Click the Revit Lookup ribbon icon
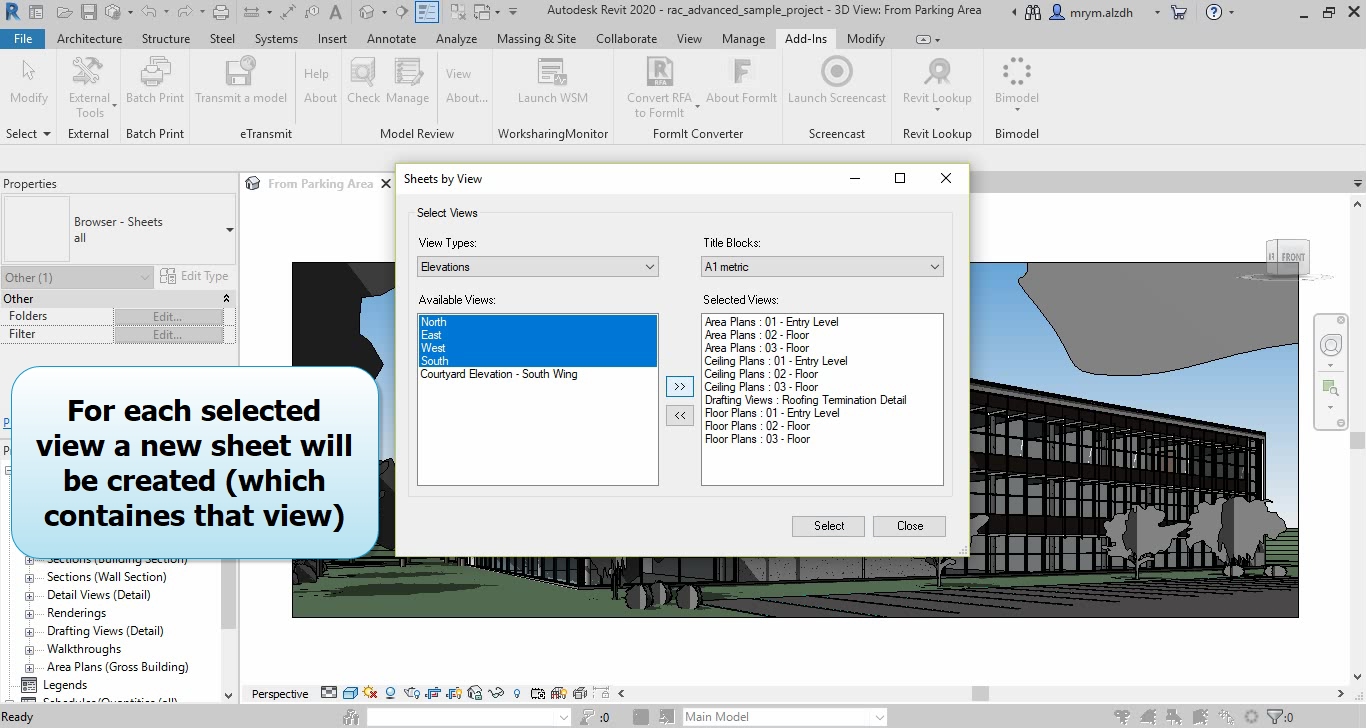Screen dimensions: 1366x728 point(937,73)
